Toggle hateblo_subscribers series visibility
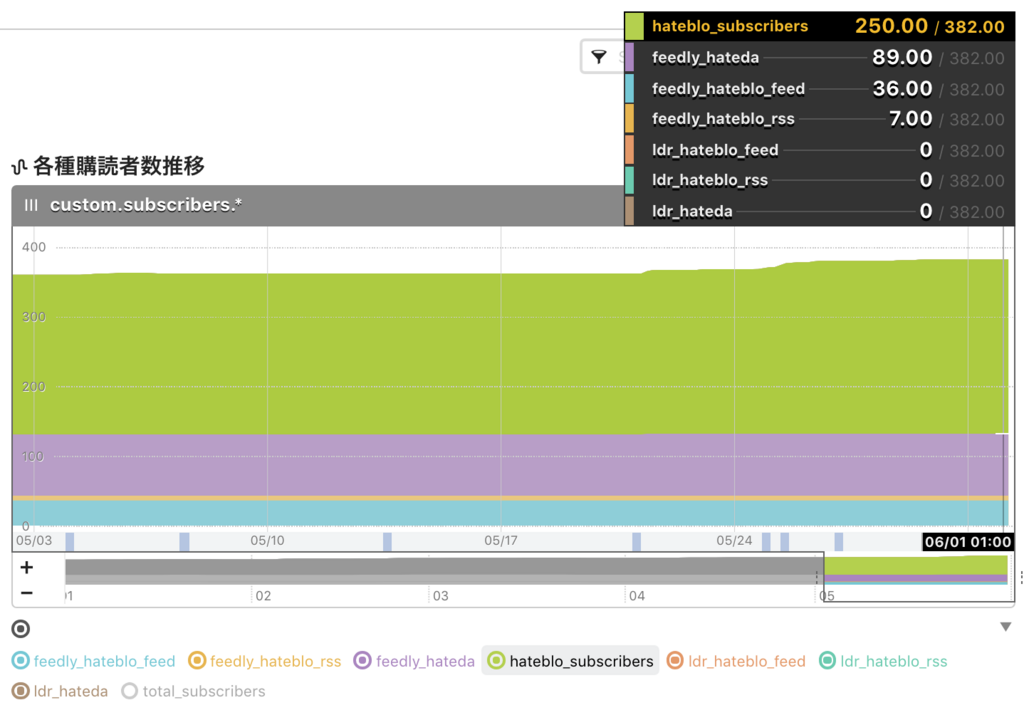The image size is (1024, 715). point(571,661)
